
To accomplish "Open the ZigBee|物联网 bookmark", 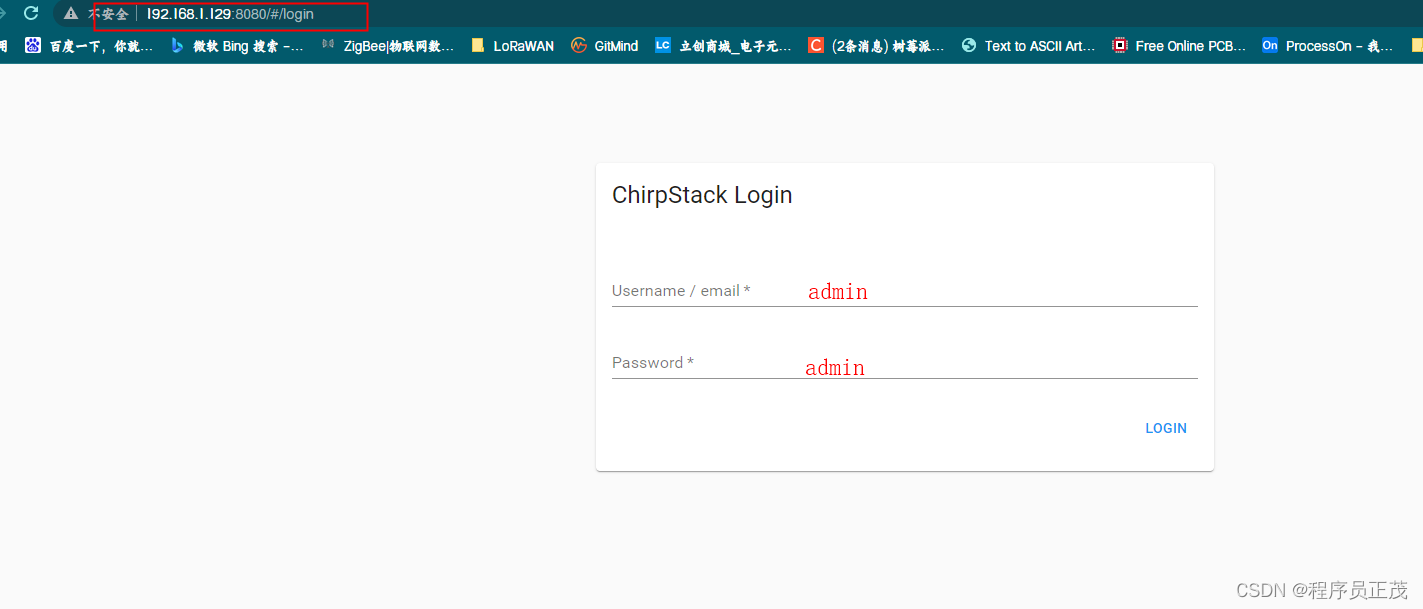I will (x=387, y=45).
